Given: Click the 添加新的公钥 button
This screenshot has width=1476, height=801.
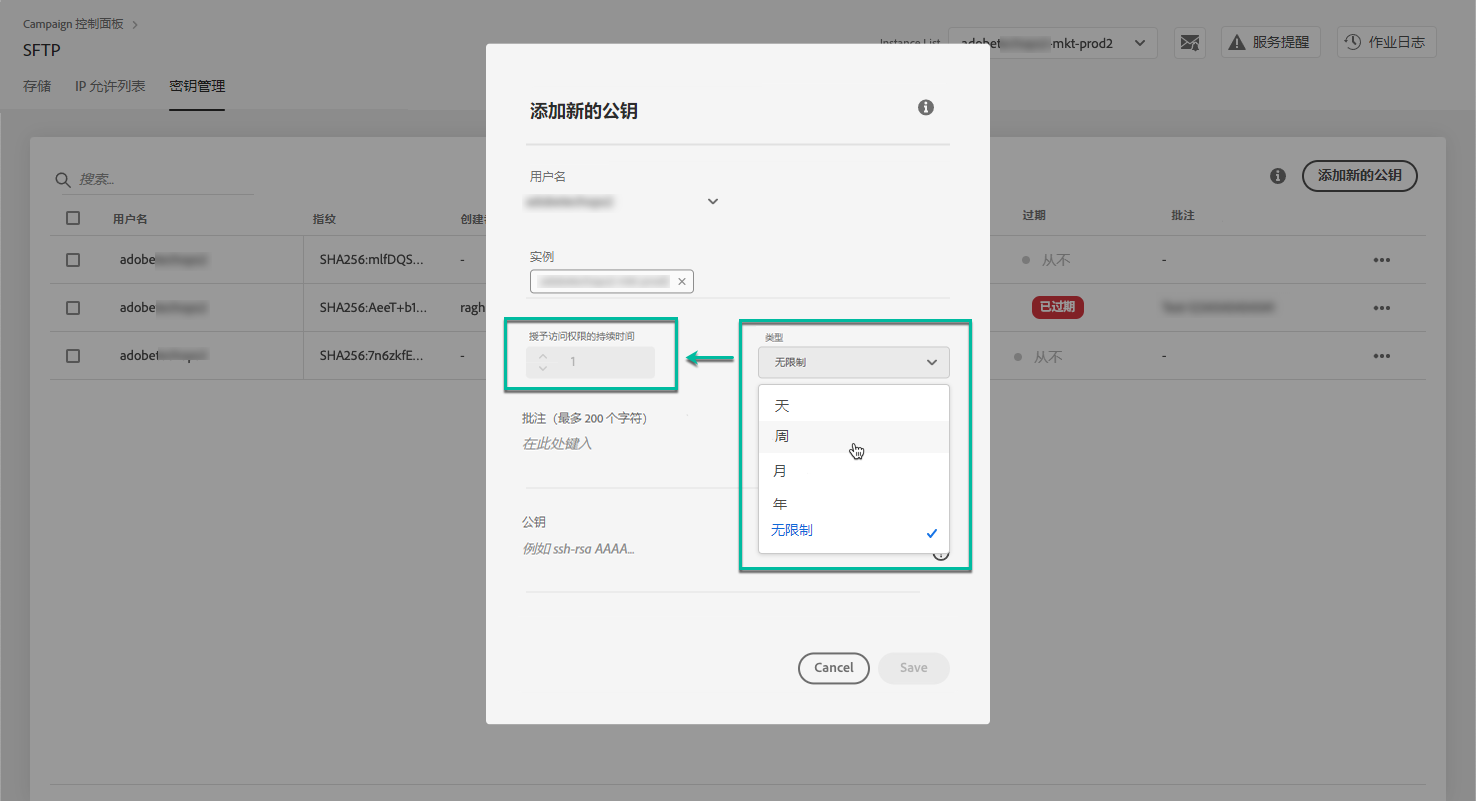Looking at the screenshot, I should point(1360,175).
